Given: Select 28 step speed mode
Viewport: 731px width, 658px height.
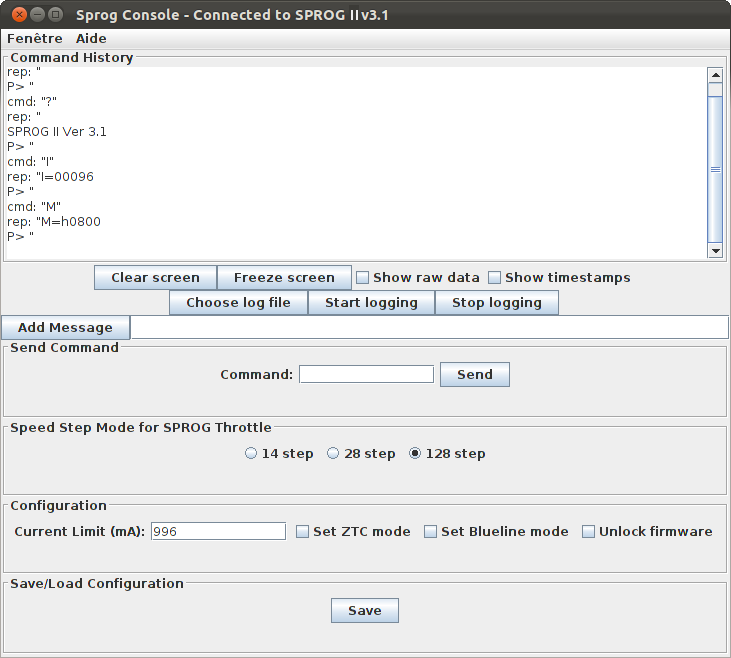Looking at the screenshot, I should (x=333, y=453).
